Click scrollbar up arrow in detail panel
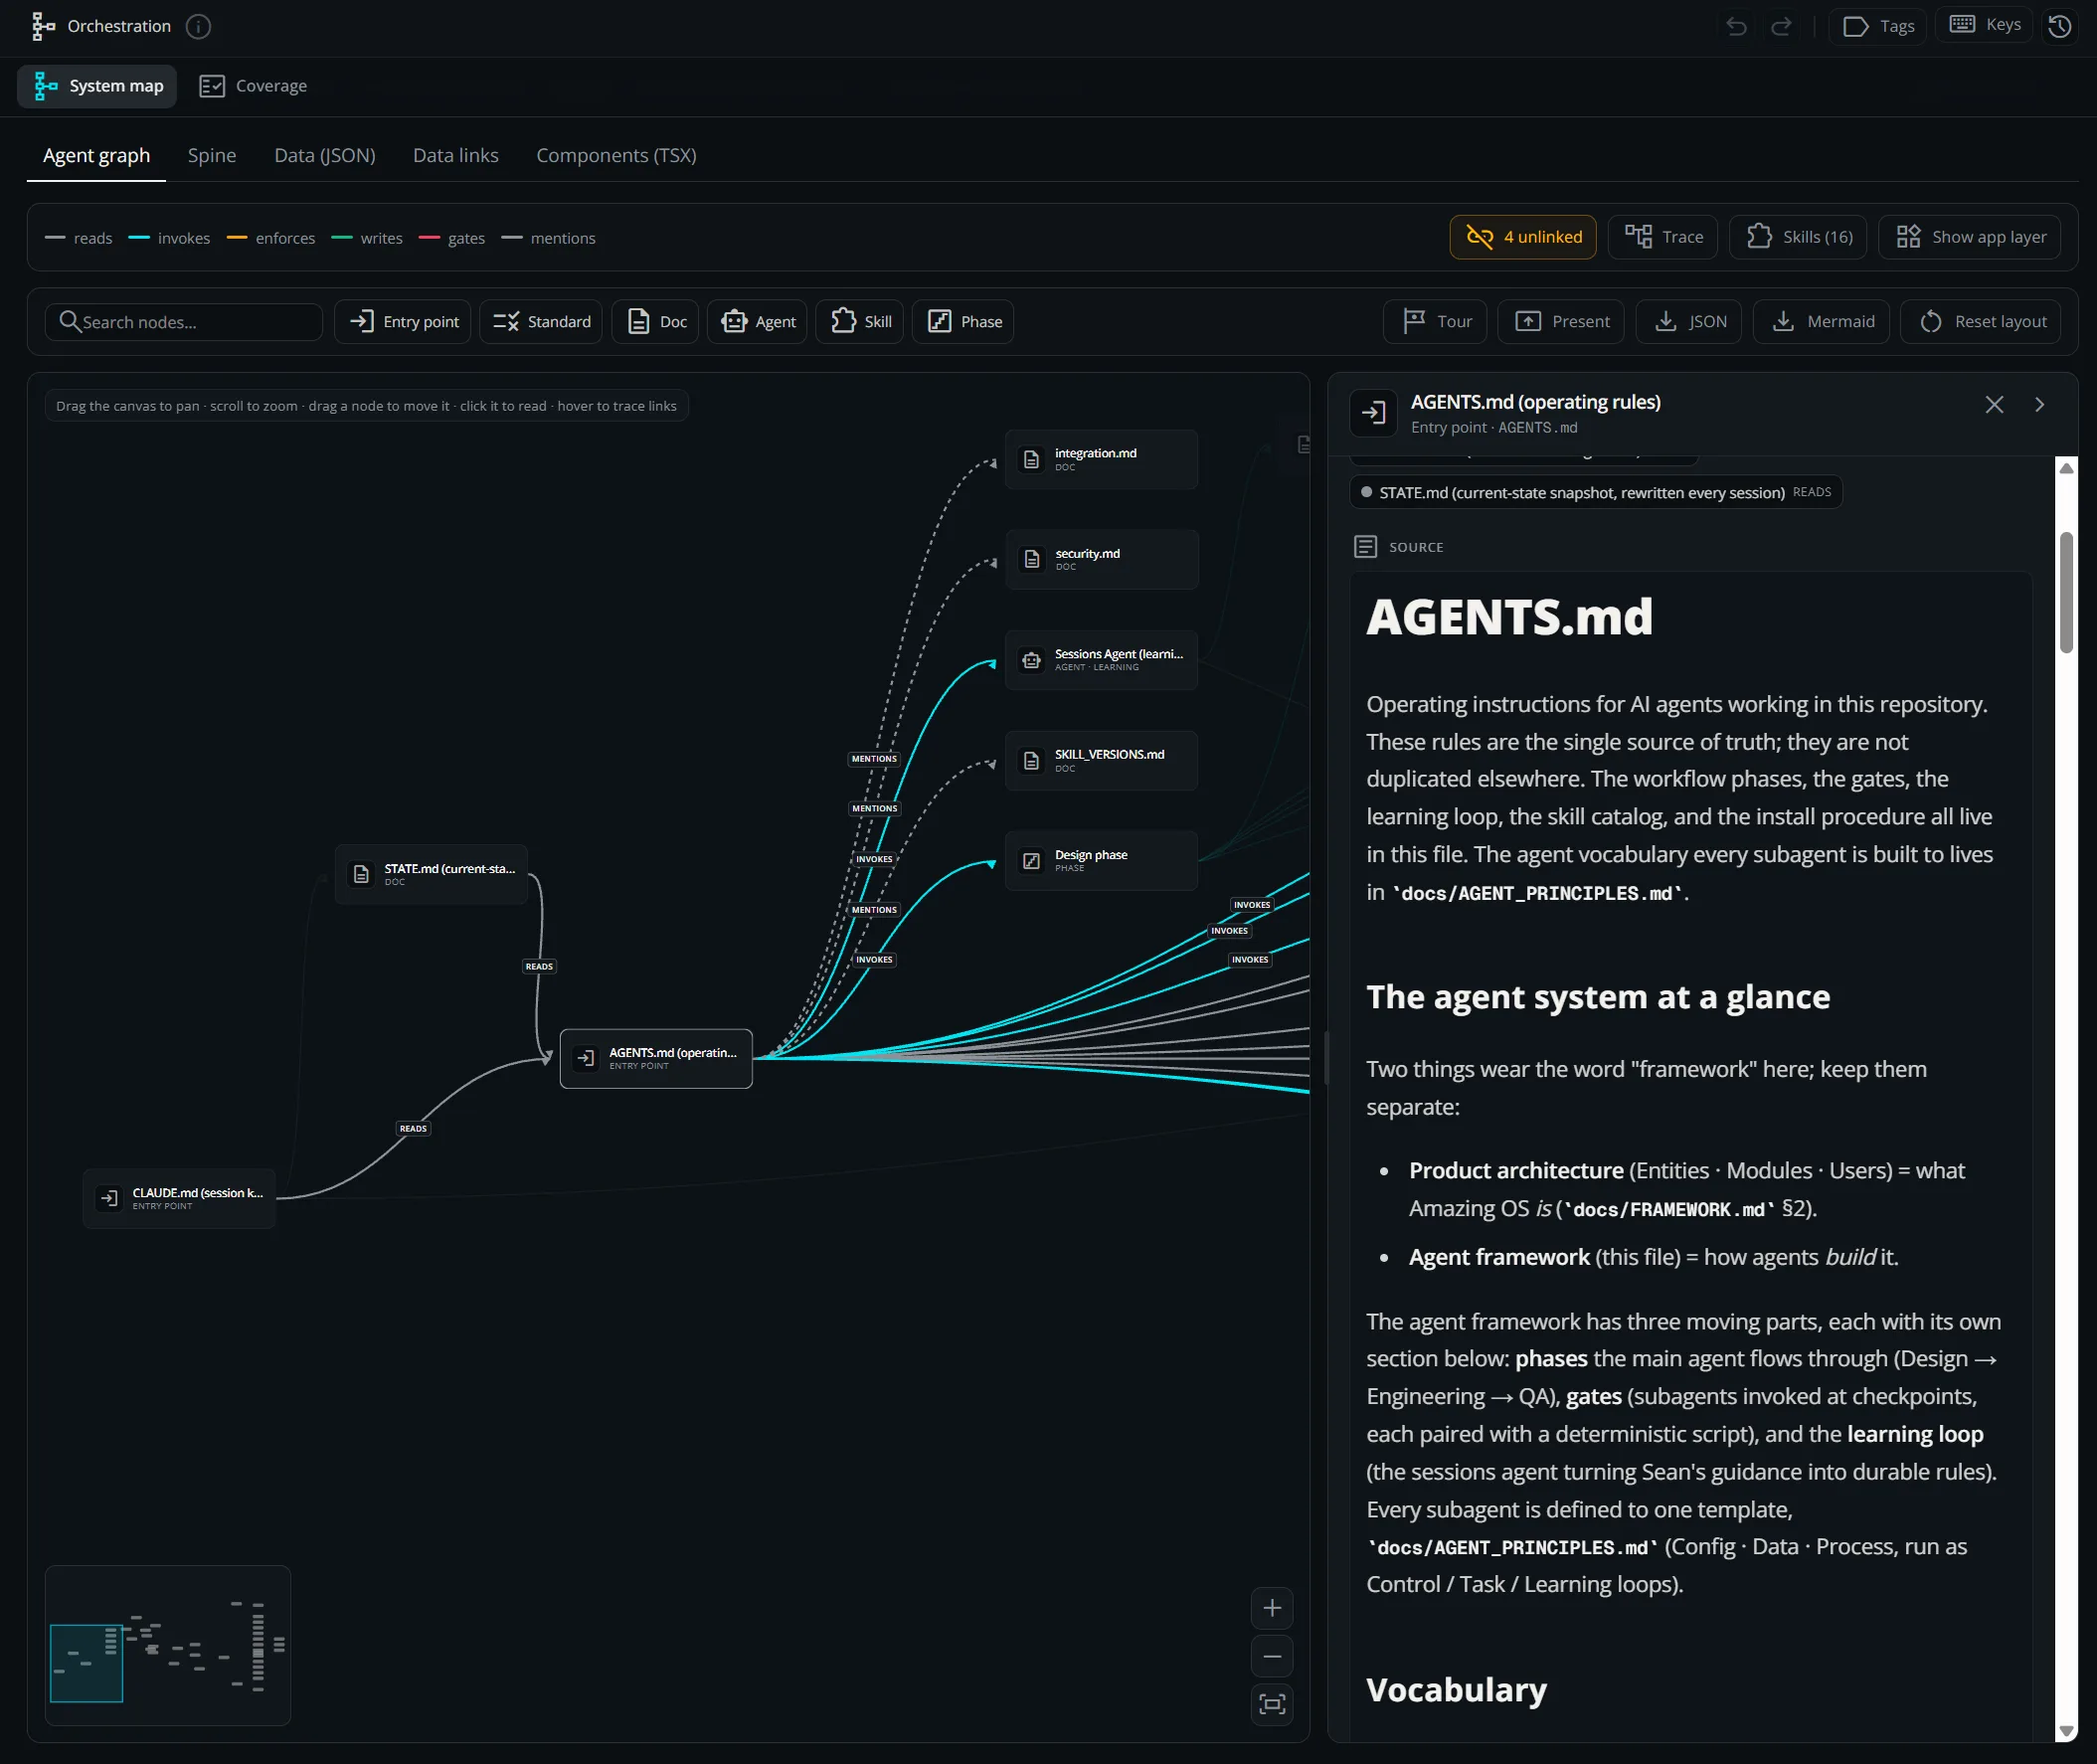 pos(2066,468)
